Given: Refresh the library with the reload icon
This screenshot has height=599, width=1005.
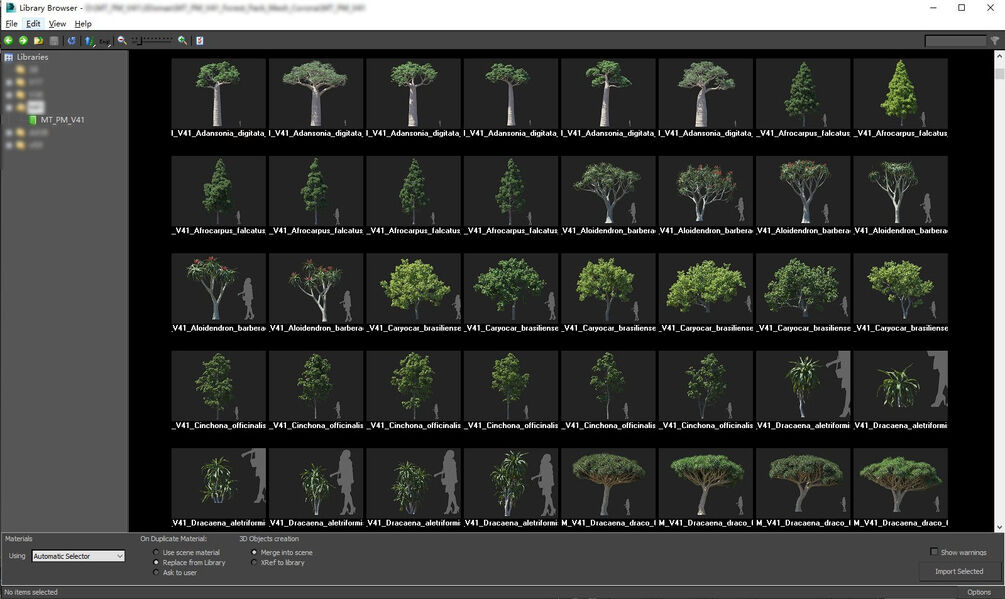Looking at the screenshot, I should tap(70, 40).
